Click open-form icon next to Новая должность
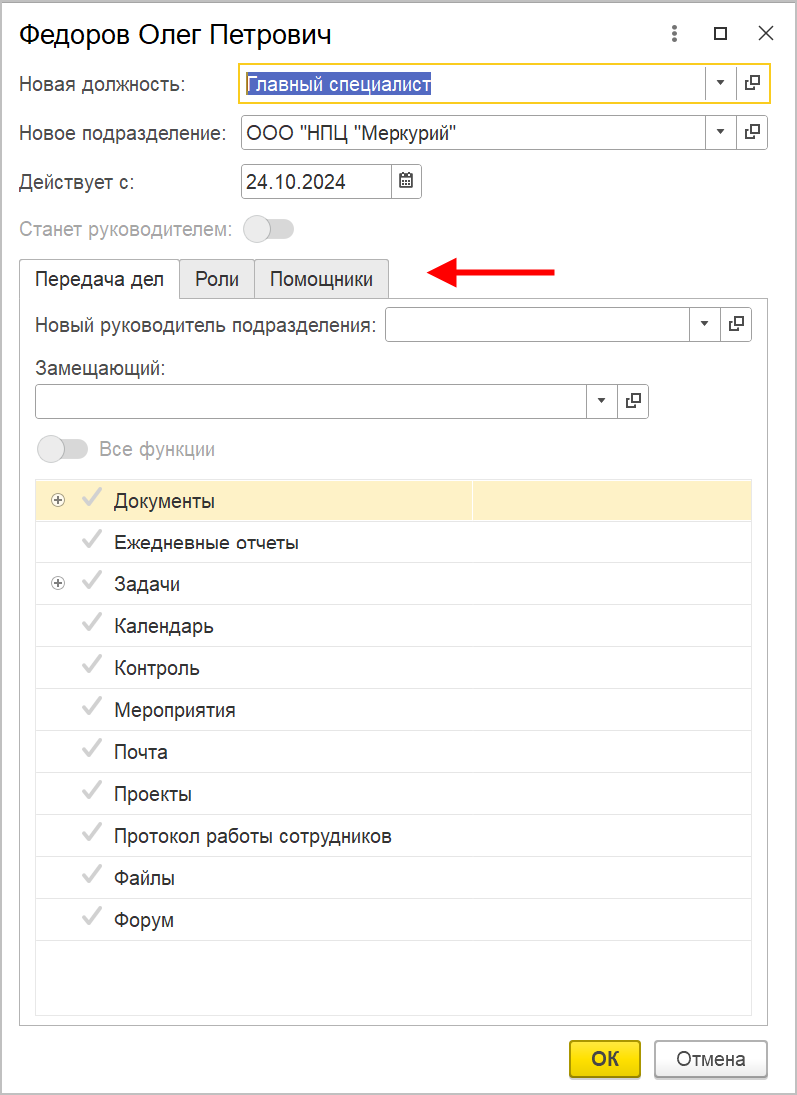This screenshot has height=1095, width=797. point(754,84)
